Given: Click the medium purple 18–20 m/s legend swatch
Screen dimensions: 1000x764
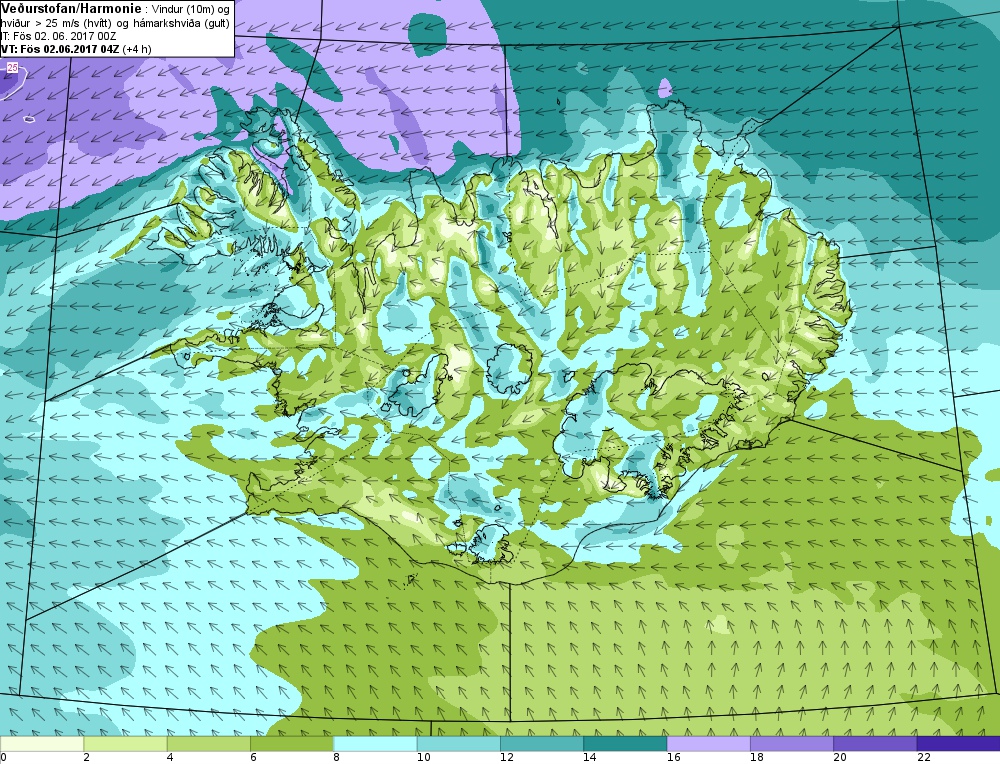Looking at the screenshot, I should click(x=791, y=744).
